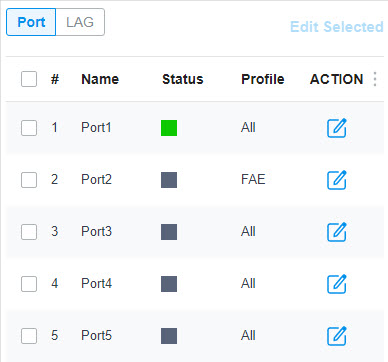Click the Name column header
Viewport: 388px width, 362px height.
click(100, 79)
